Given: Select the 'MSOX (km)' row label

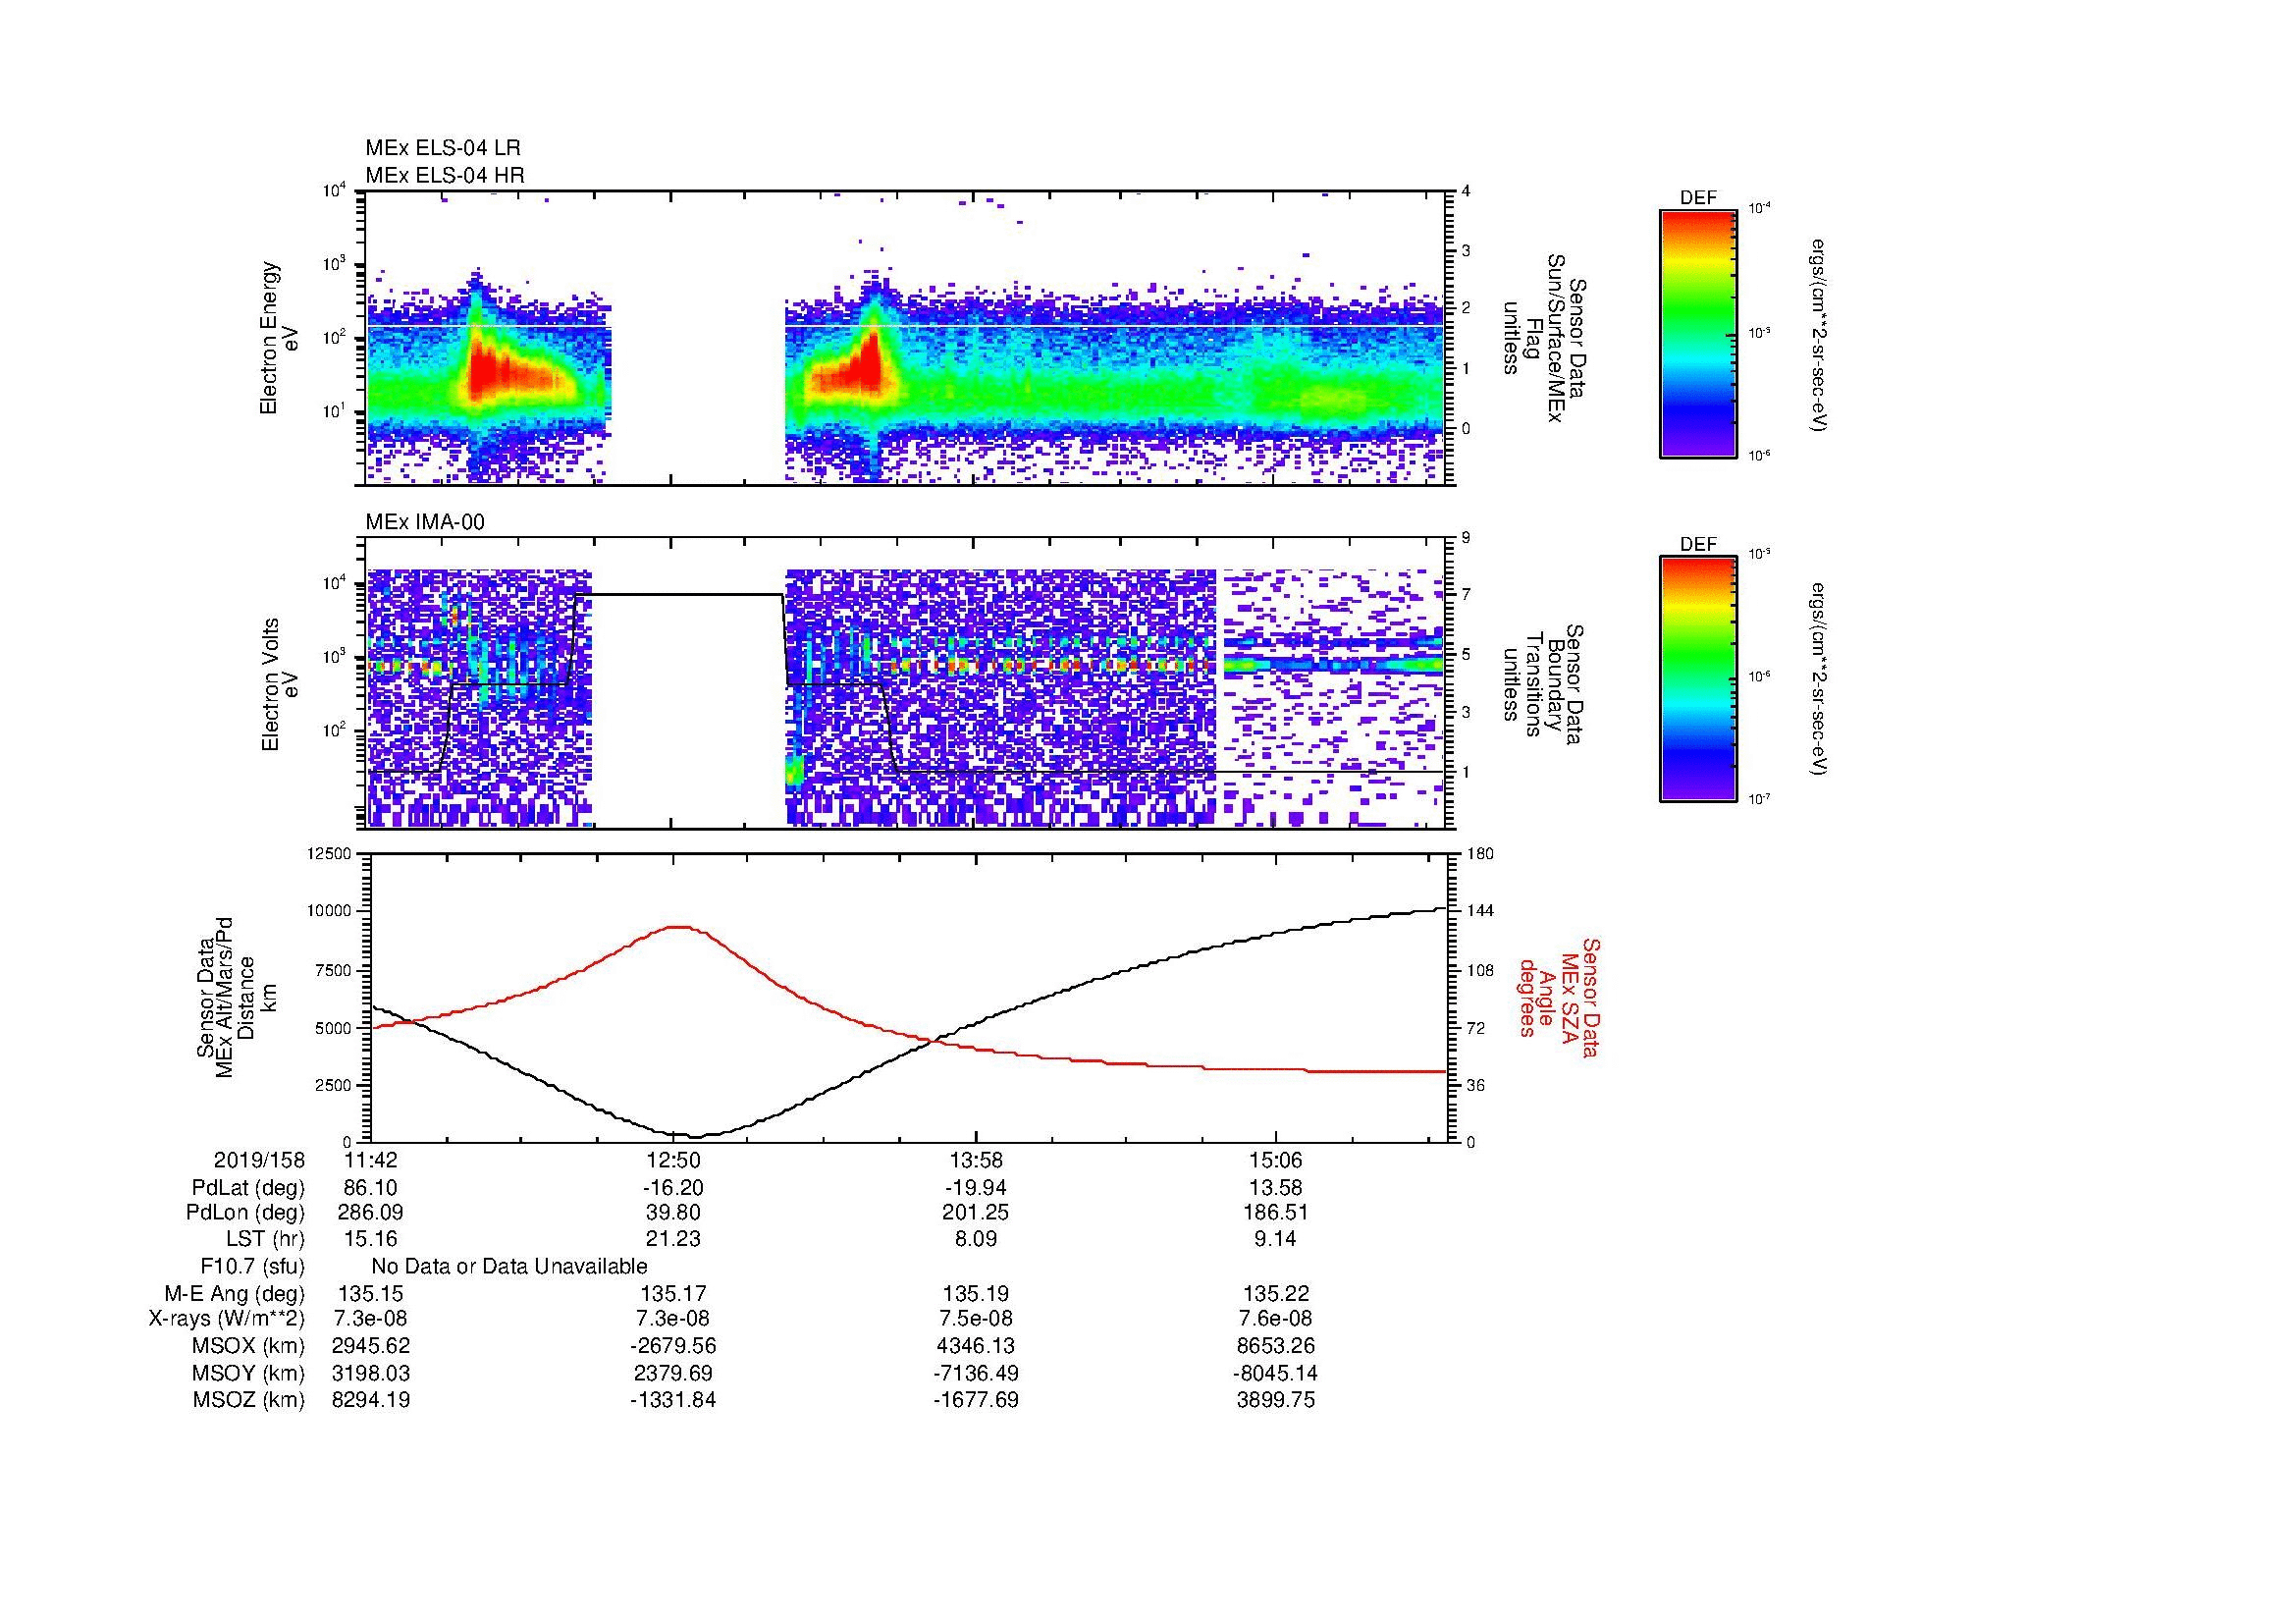Looking at the screenshot, I should pyautogui.click(x=249, y=1347).
